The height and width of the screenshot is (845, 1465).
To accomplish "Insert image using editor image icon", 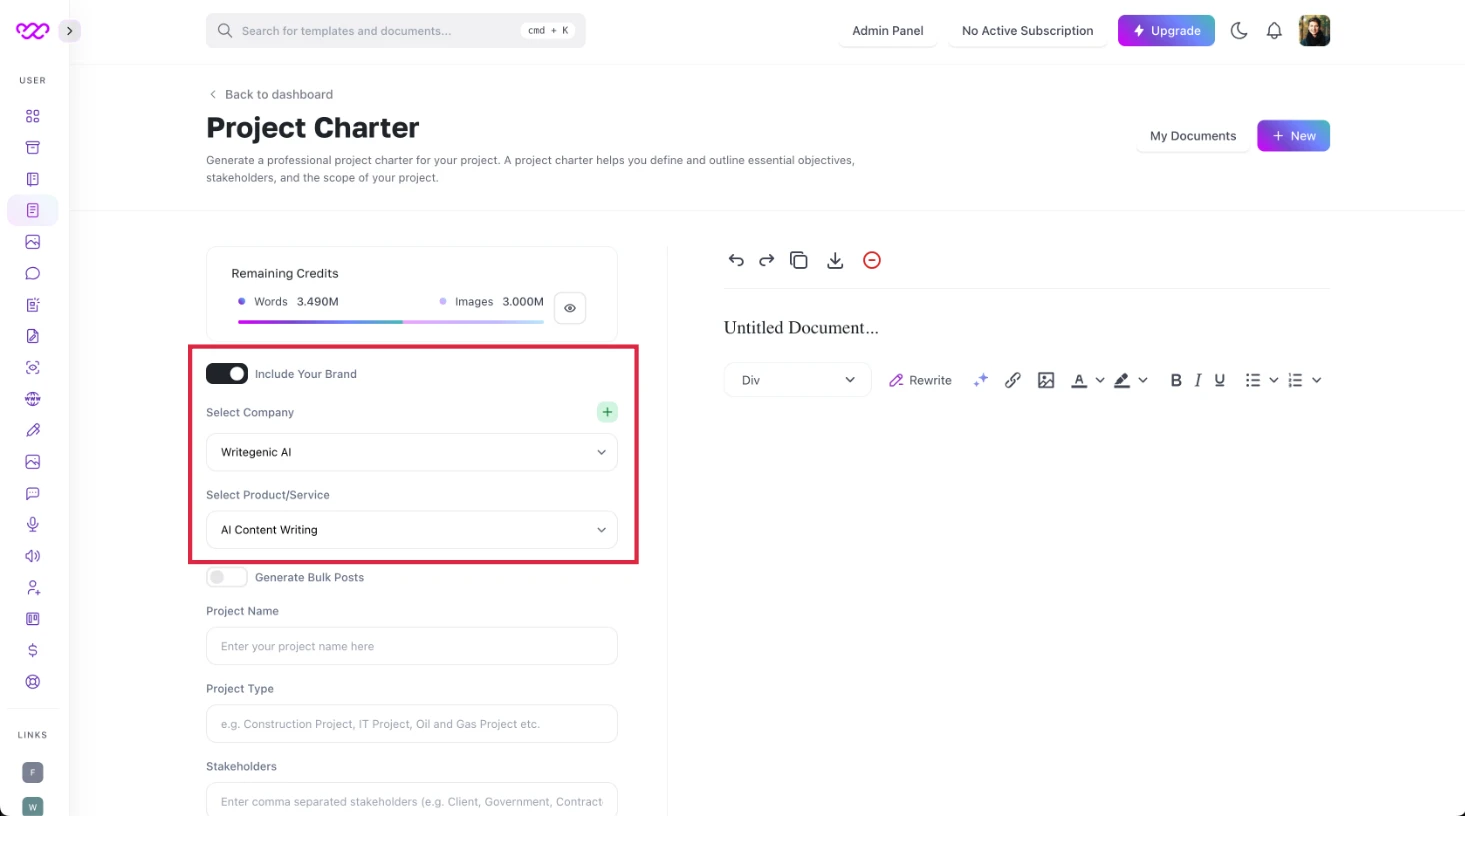I will point(1046,380).
